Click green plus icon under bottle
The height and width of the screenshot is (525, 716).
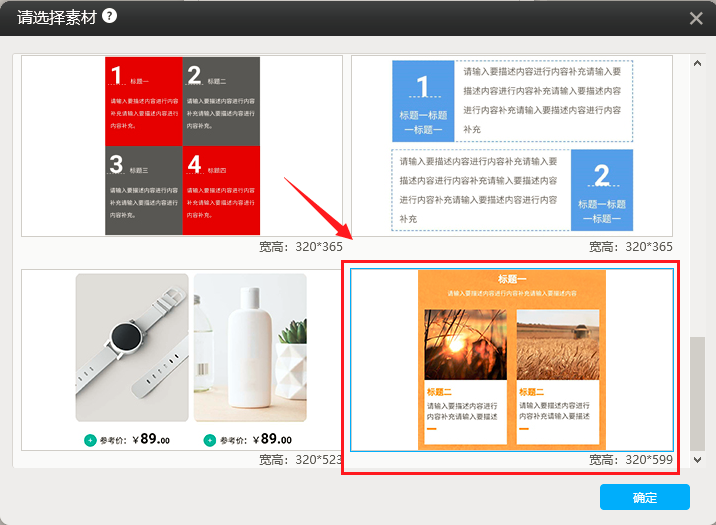tap(209, 440)
